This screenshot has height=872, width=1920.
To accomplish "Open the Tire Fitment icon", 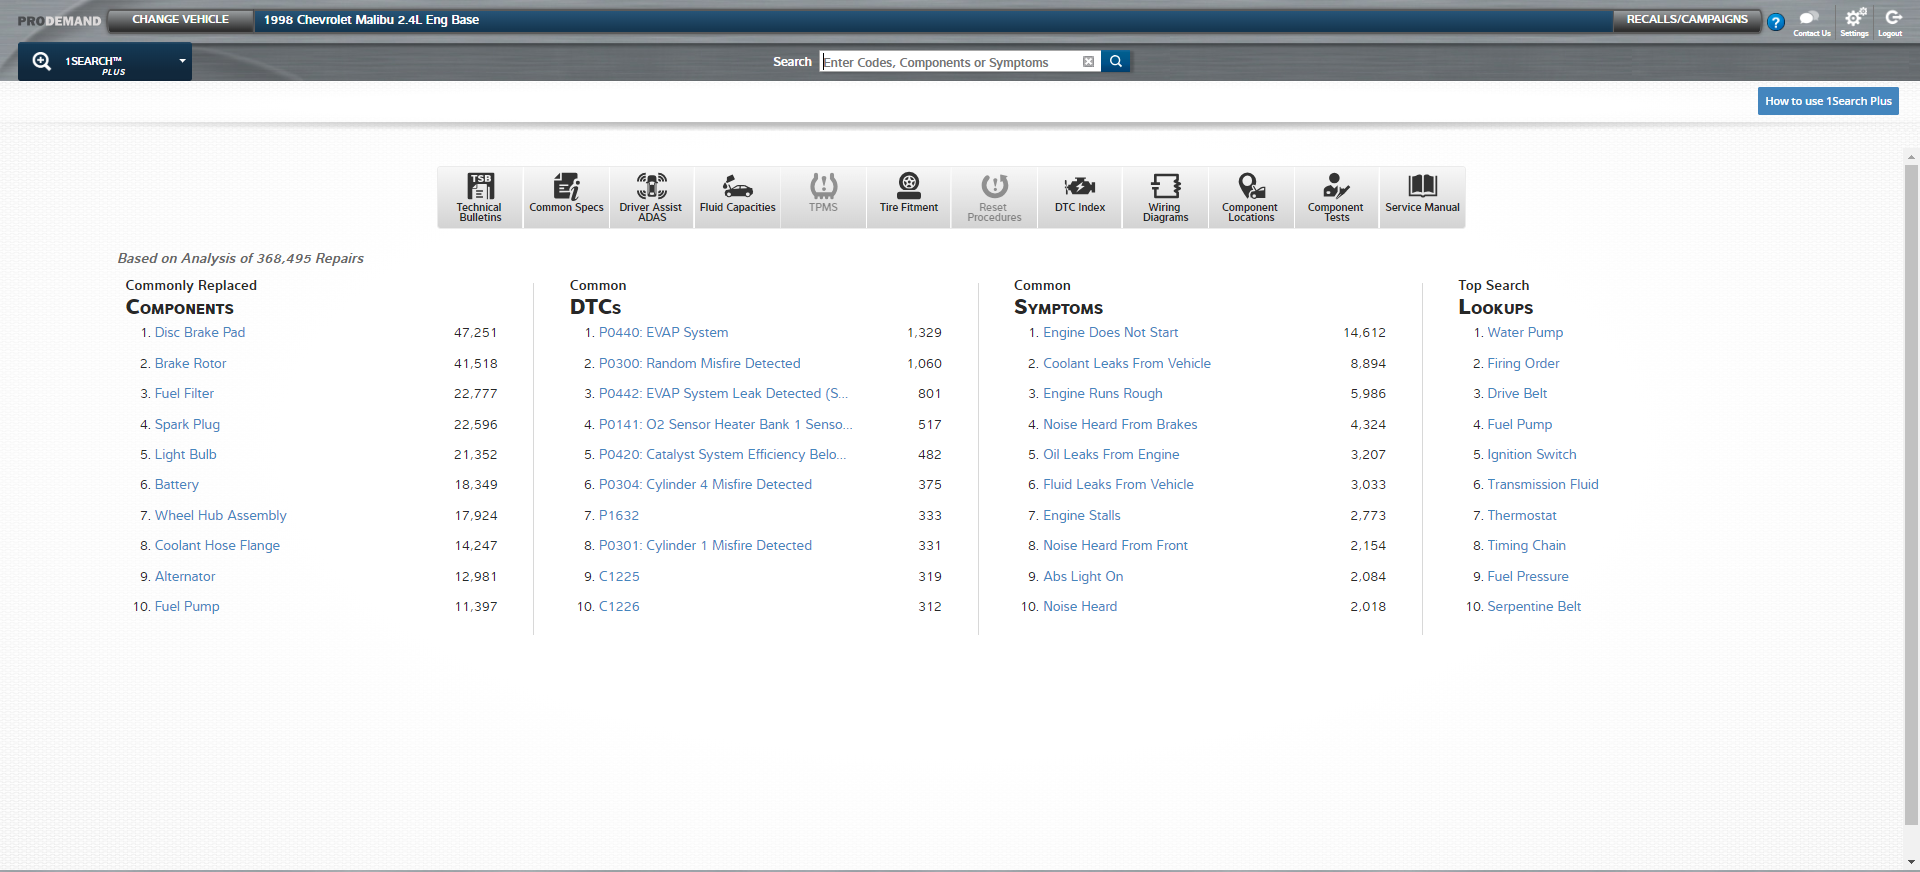I will coord(908,197).
